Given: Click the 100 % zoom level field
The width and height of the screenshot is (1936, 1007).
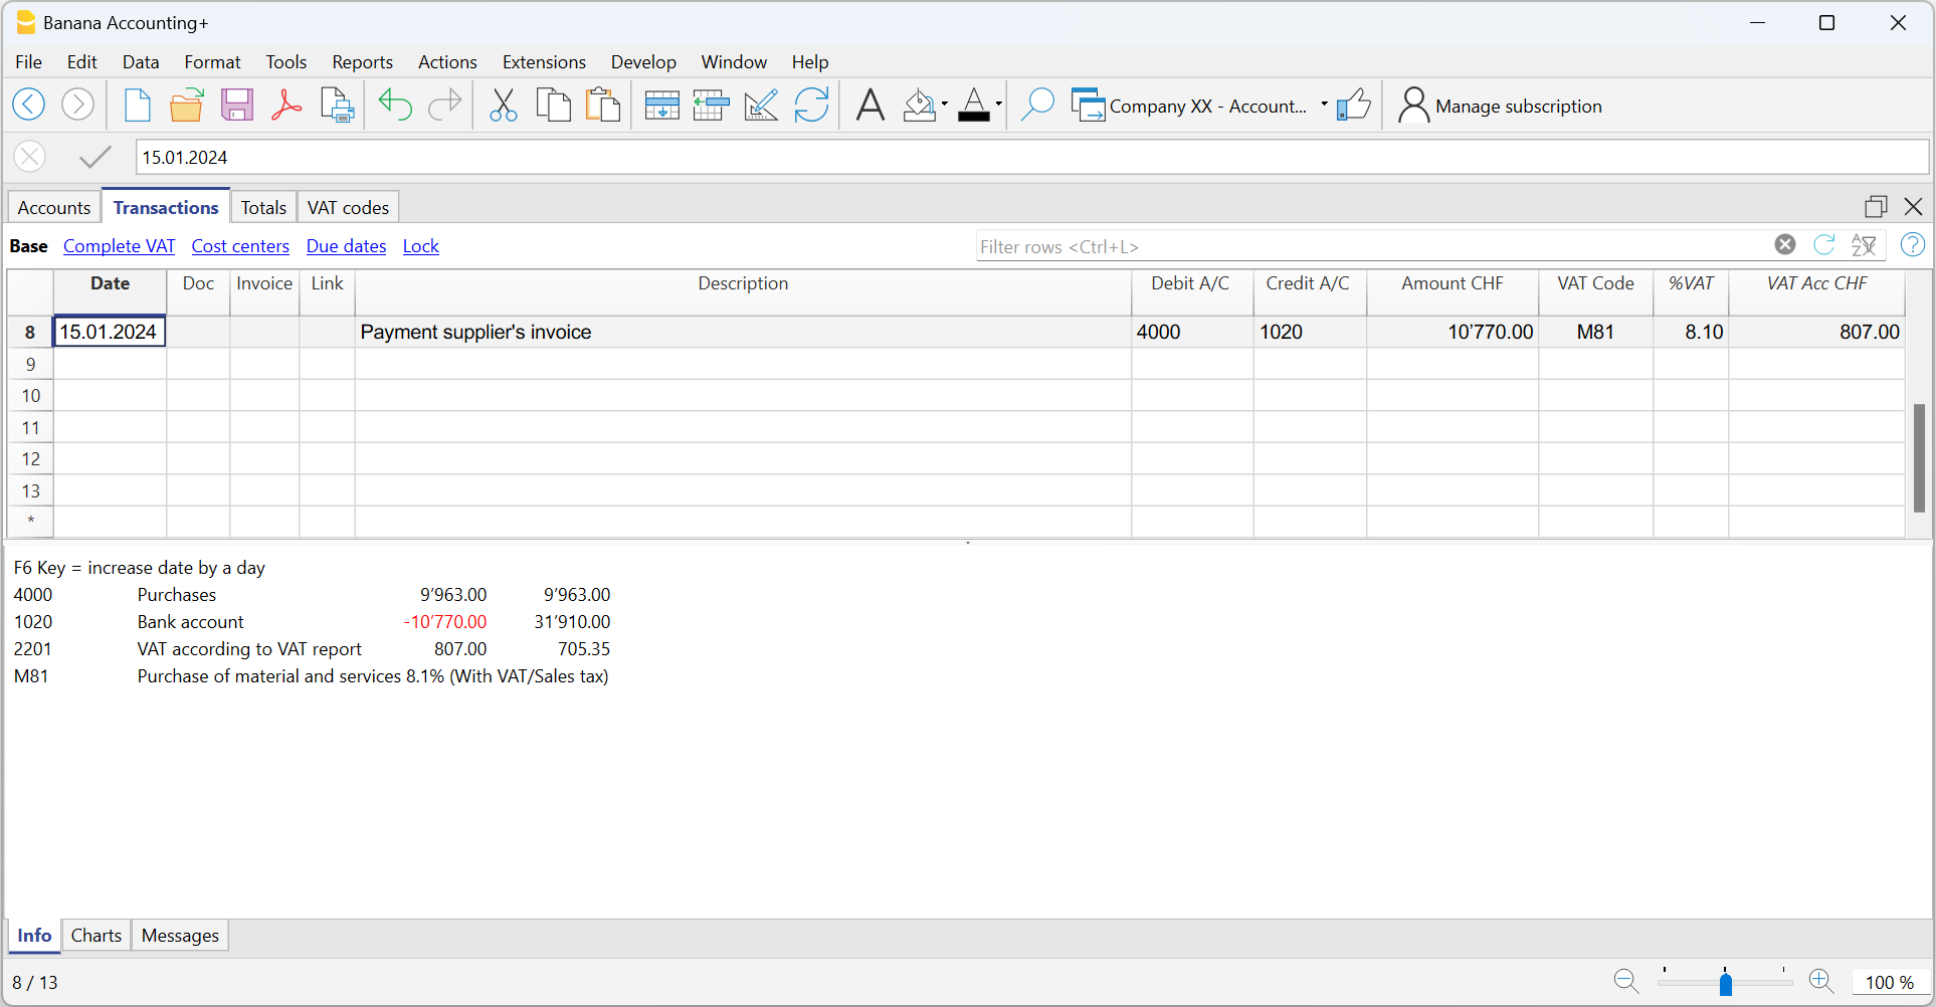Looking at the screenshot, I should (1889, 982).
